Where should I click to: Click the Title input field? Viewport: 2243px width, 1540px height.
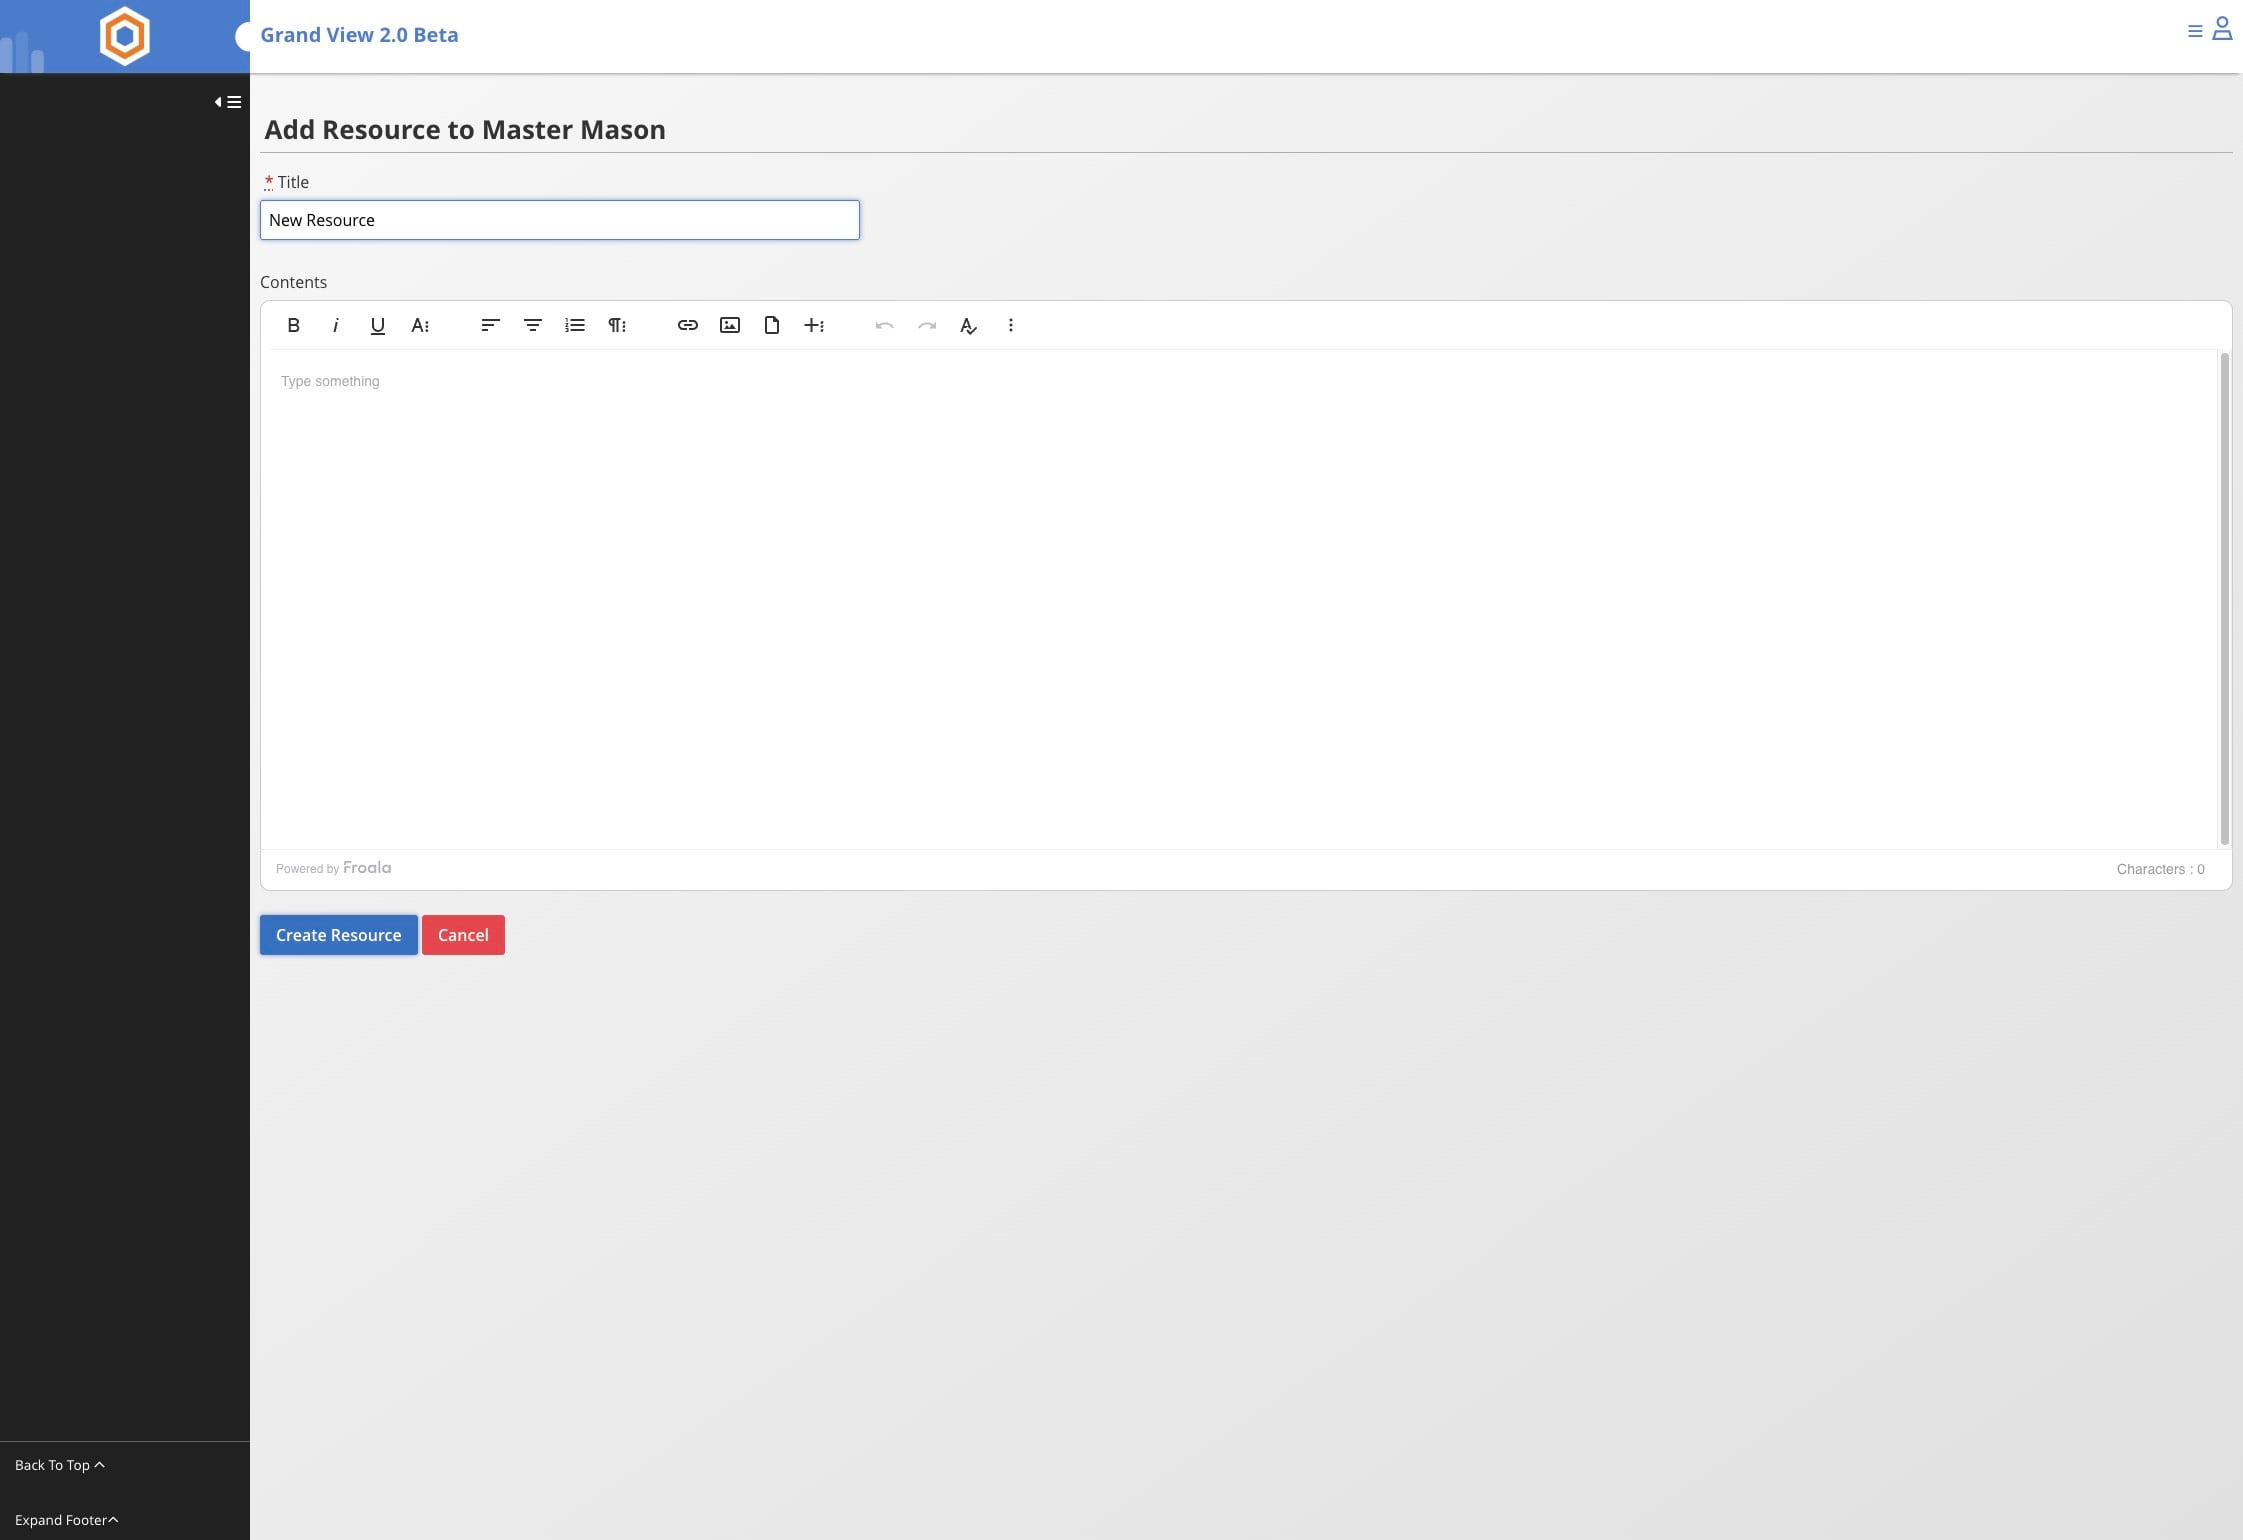pyautogui.click(x=559, y=220)
